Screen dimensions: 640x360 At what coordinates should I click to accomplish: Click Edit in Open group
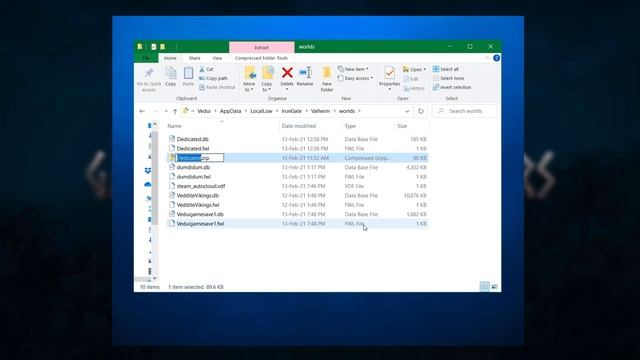pyautogui.click(x=411, y=79)
